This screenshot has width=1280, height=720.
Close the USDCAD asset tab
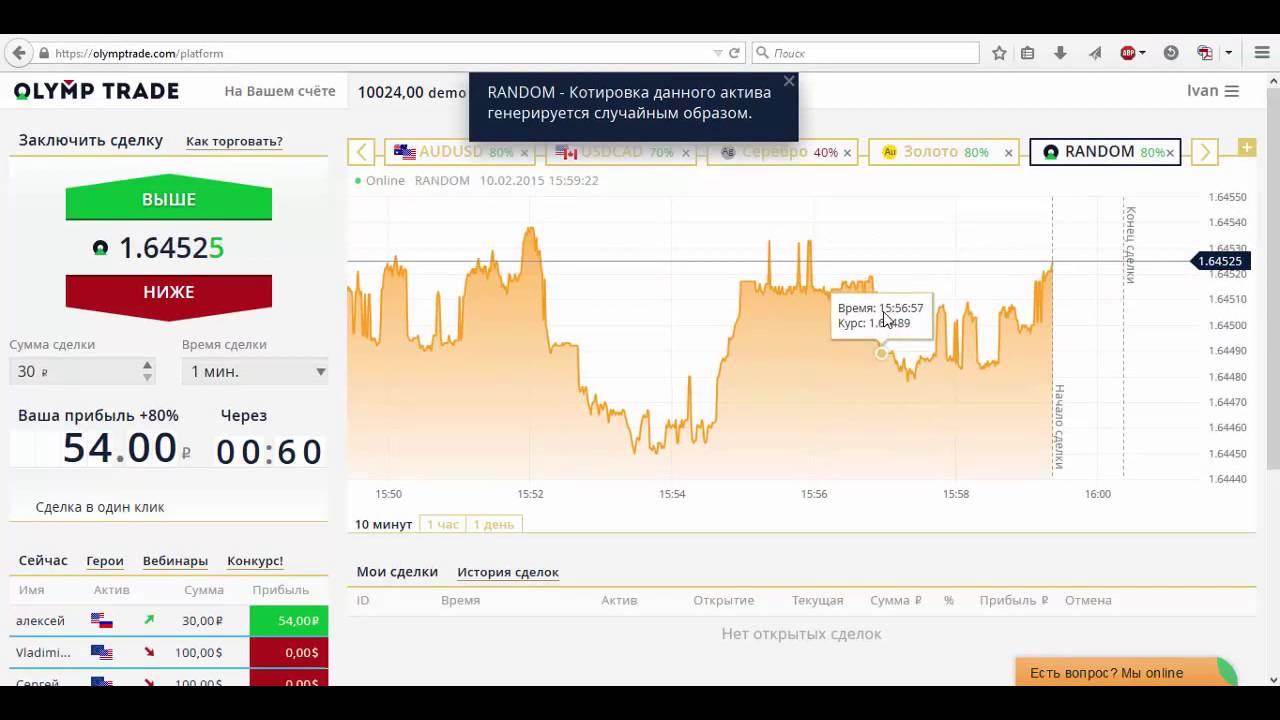[x=685, y=153]
